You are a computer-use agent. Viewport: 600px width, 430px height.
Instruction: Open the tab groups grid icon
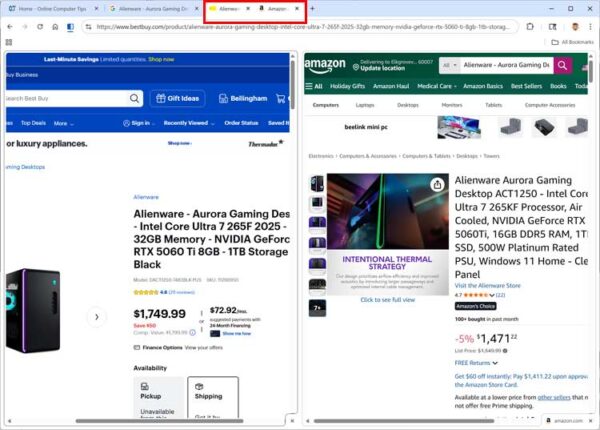(9, 42)
